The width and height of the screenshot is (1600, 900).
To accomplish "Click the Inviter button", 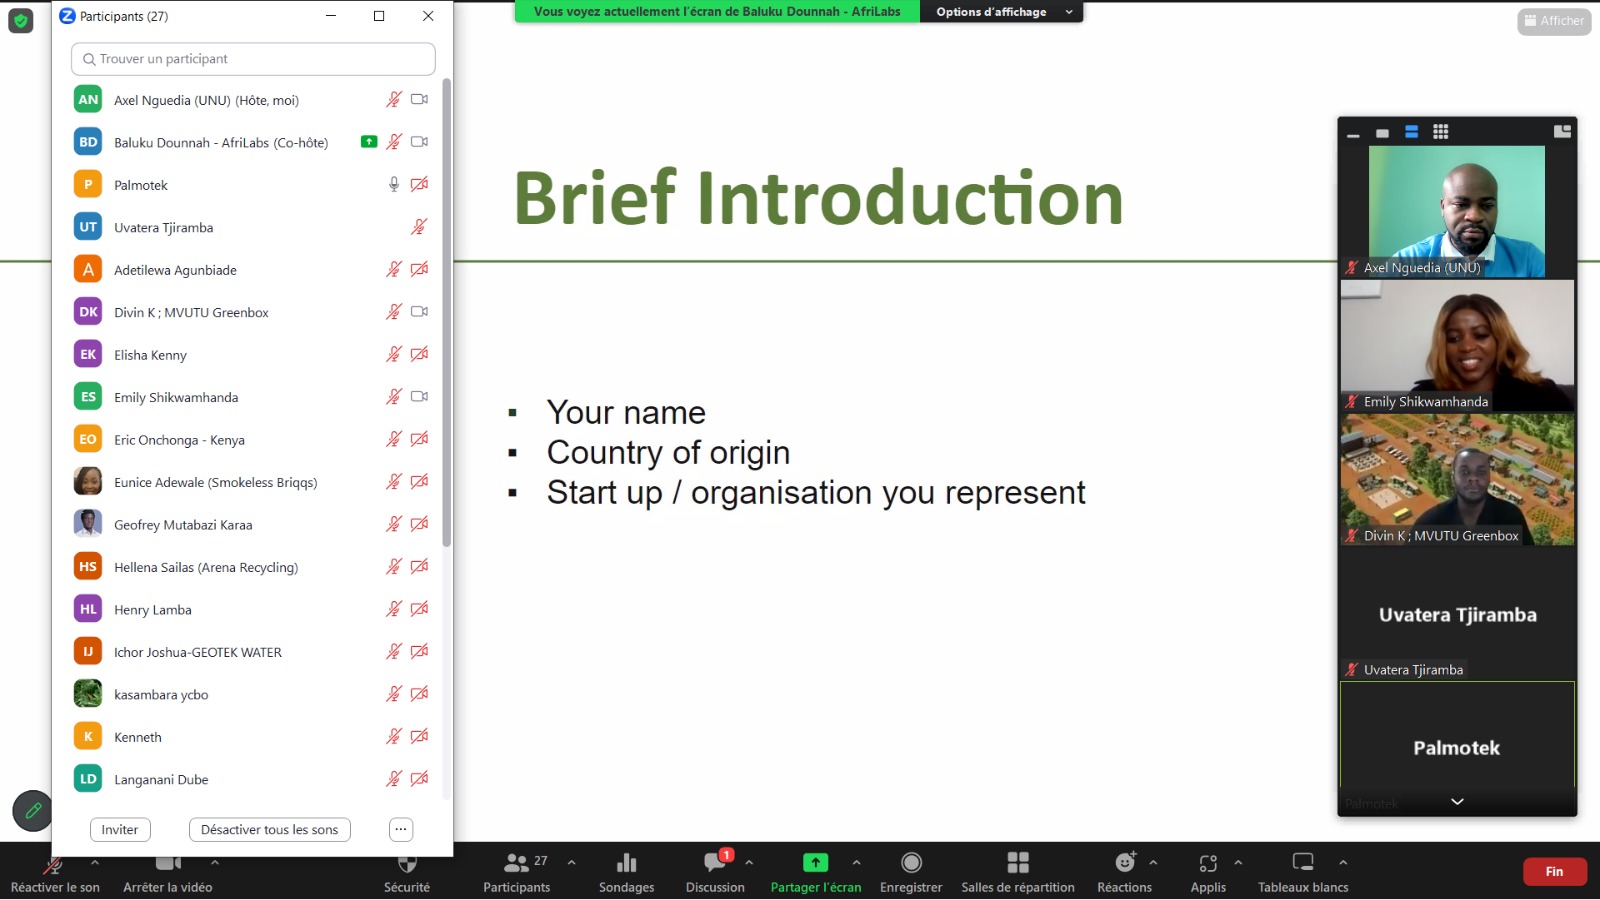I will point(120,830).
